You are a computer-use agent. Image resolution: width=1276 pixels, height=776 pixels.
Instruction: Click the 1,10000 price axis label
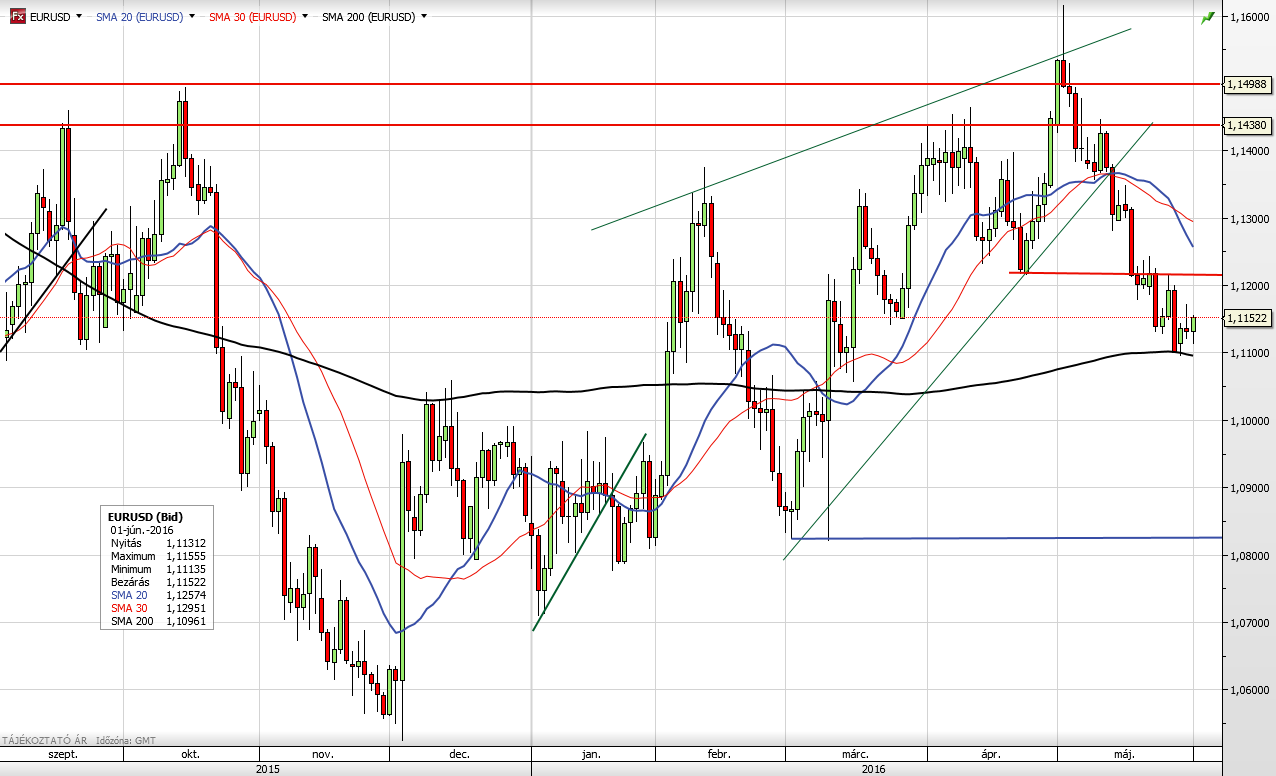(1251, 421)
